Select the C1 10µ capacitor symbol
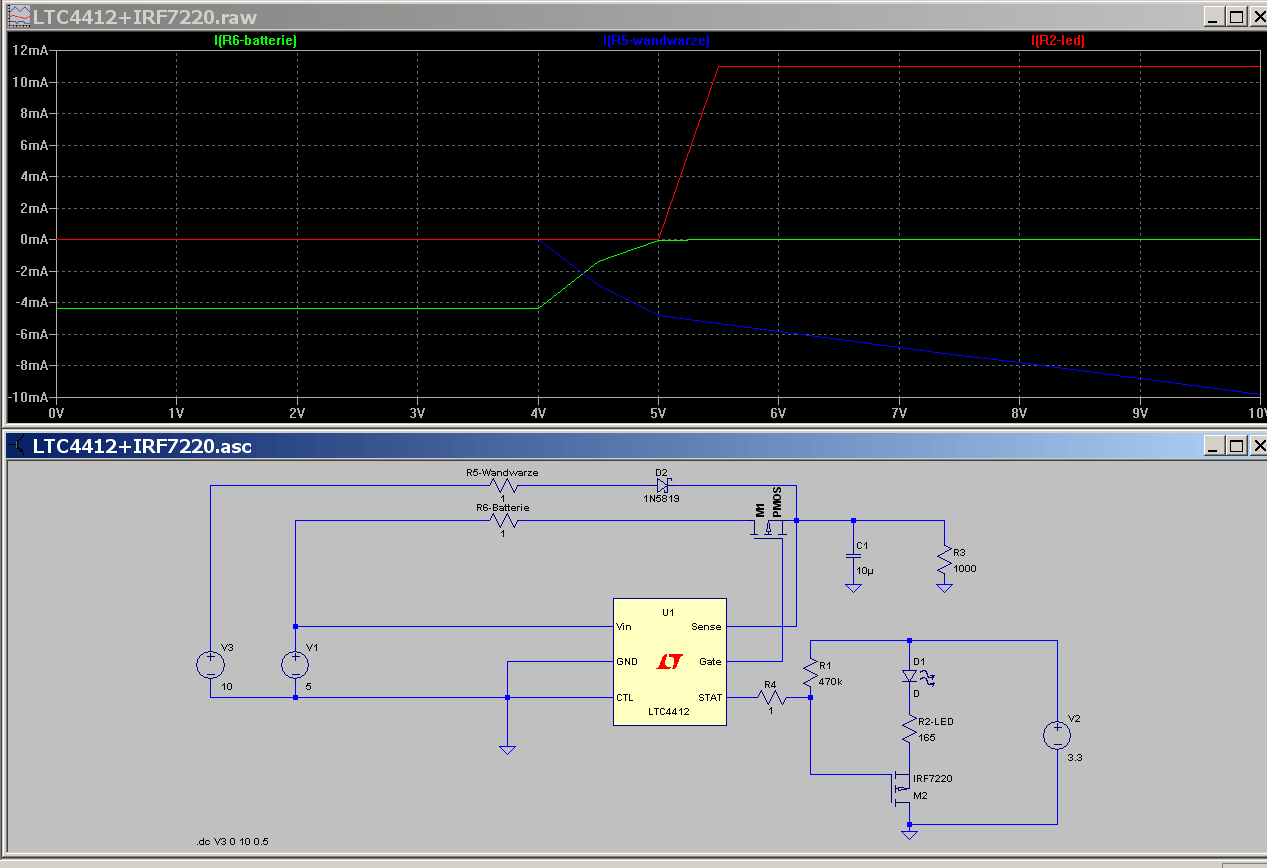Image resolution: width=1267 pixels, height=868 pixels. (x=853, y=556)
